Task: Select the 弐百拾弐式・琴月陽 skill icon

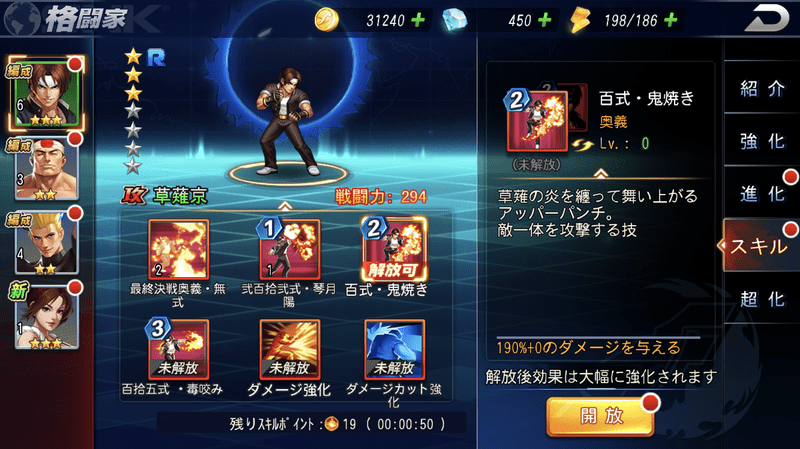Action: [289, 250]
